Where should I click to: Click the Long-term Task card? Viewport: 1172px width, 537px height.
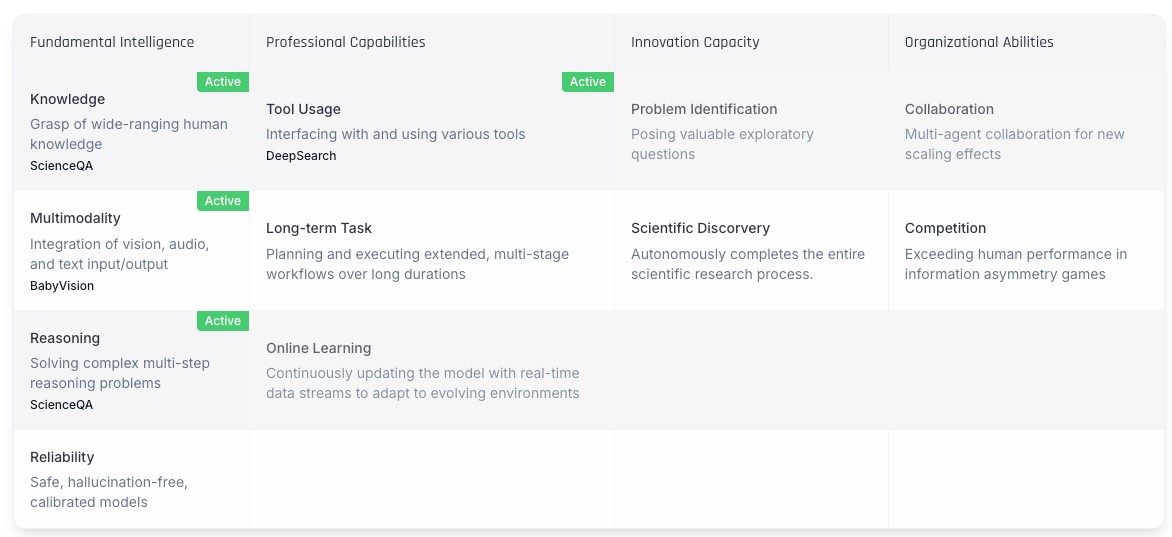(430, 250)
